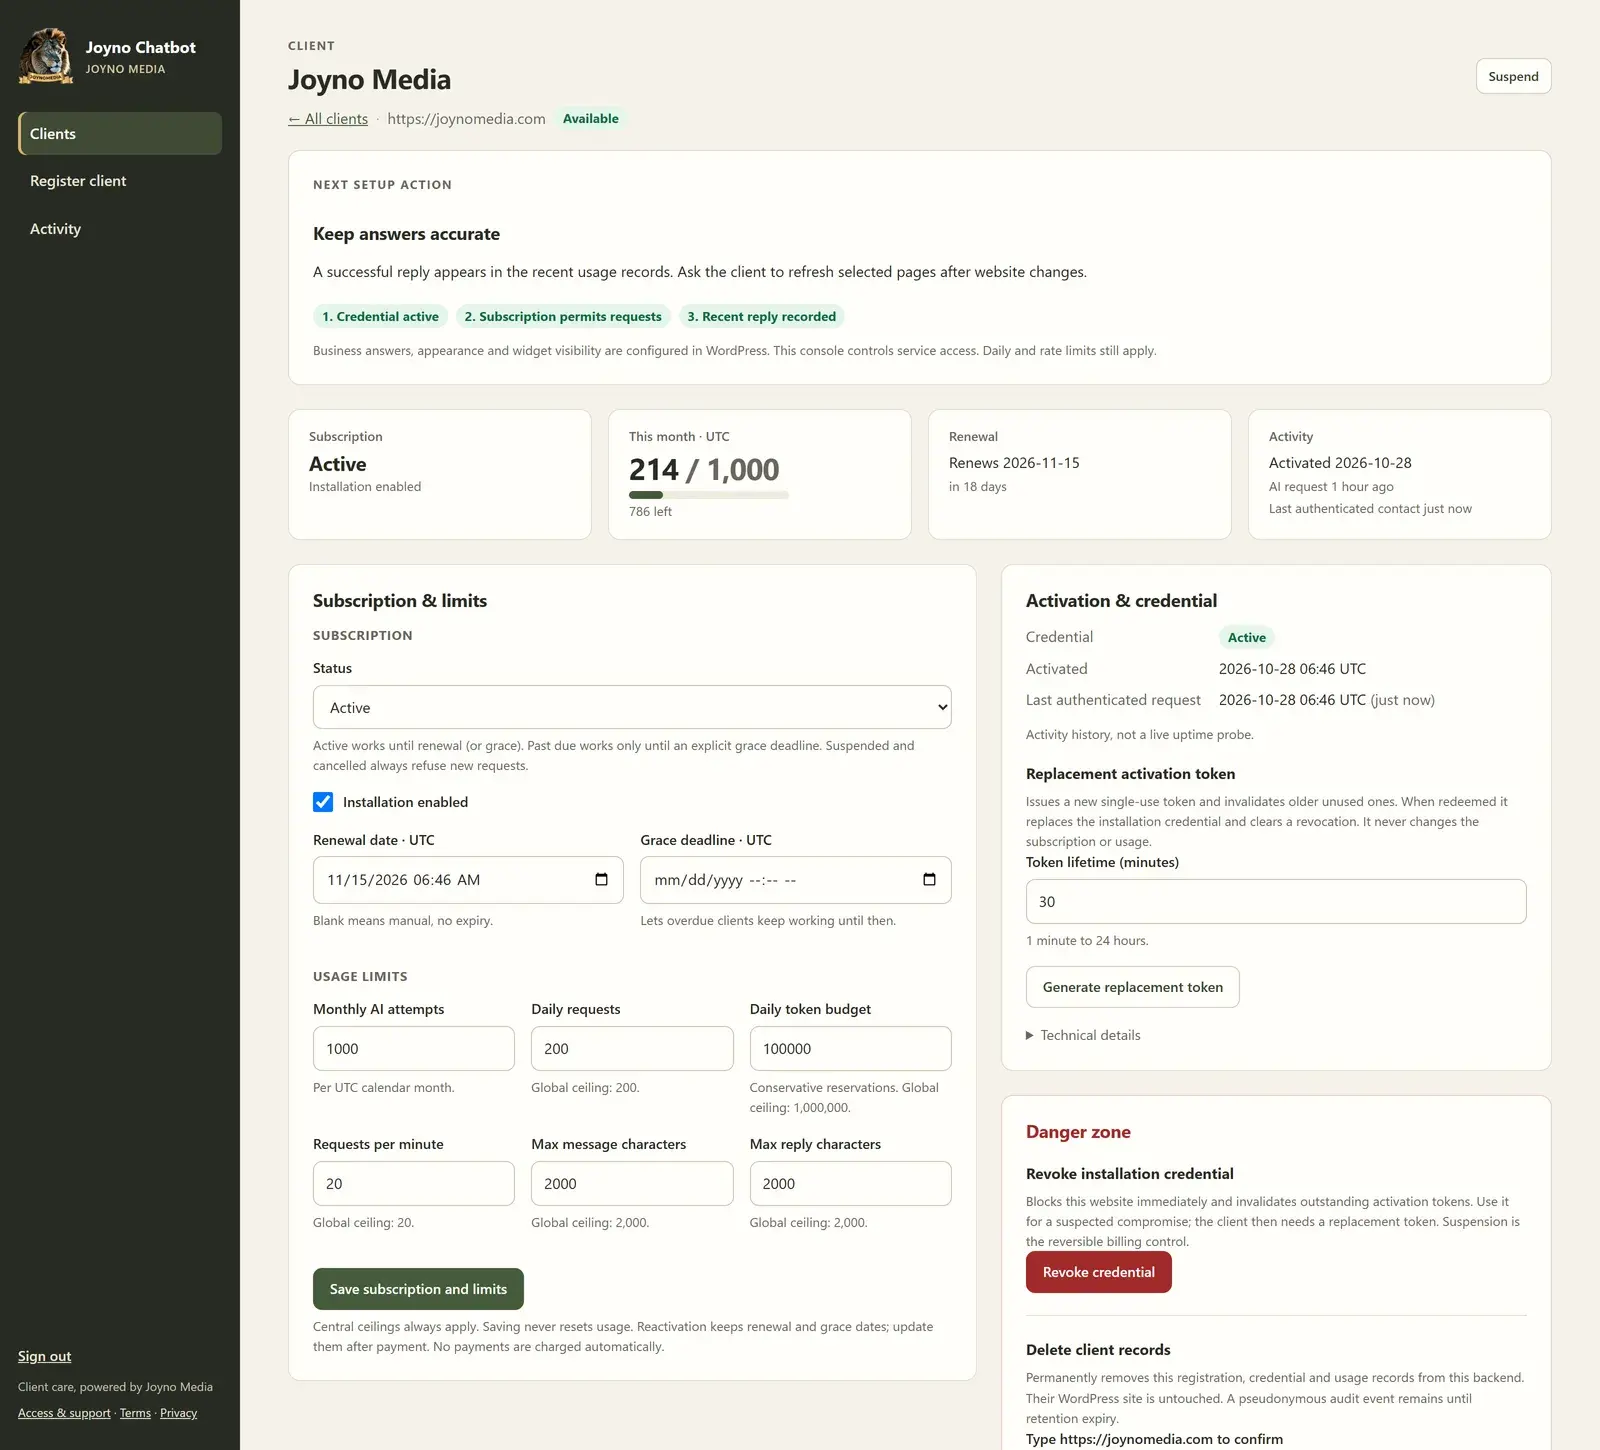Click Save subscription and limits
Viewport: 1600px width, 1450px height.
(418, 1289)
